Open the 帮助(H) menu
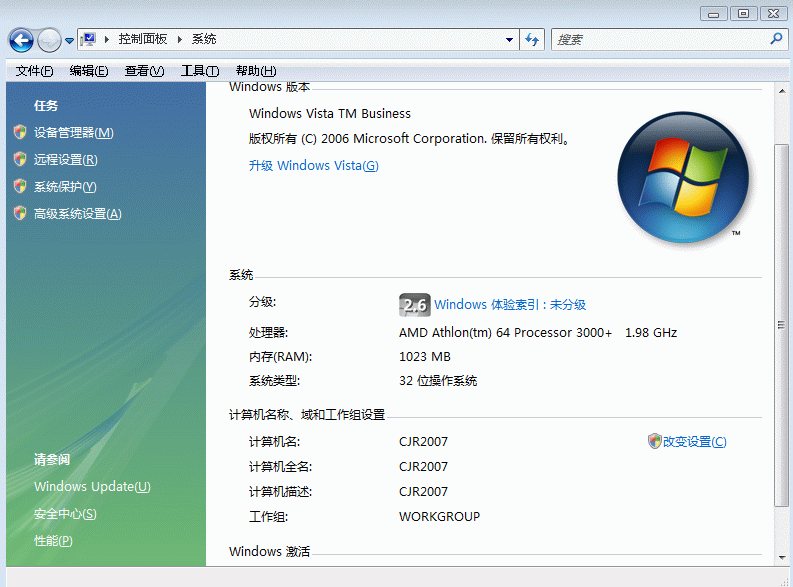Viewport: 793px width, 587px height. [x=256, y=71]
